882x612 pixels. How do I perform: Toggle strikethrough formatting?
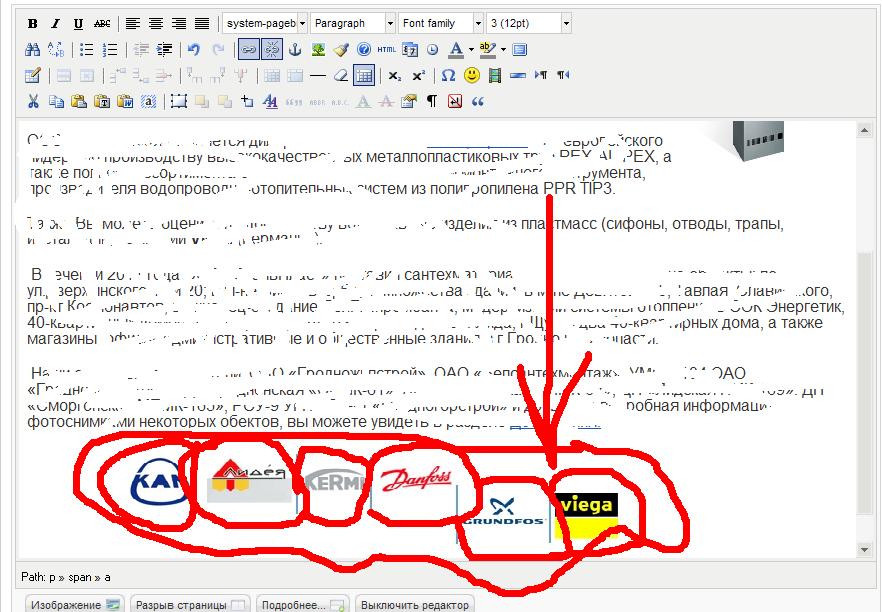(x=102, y=24)
